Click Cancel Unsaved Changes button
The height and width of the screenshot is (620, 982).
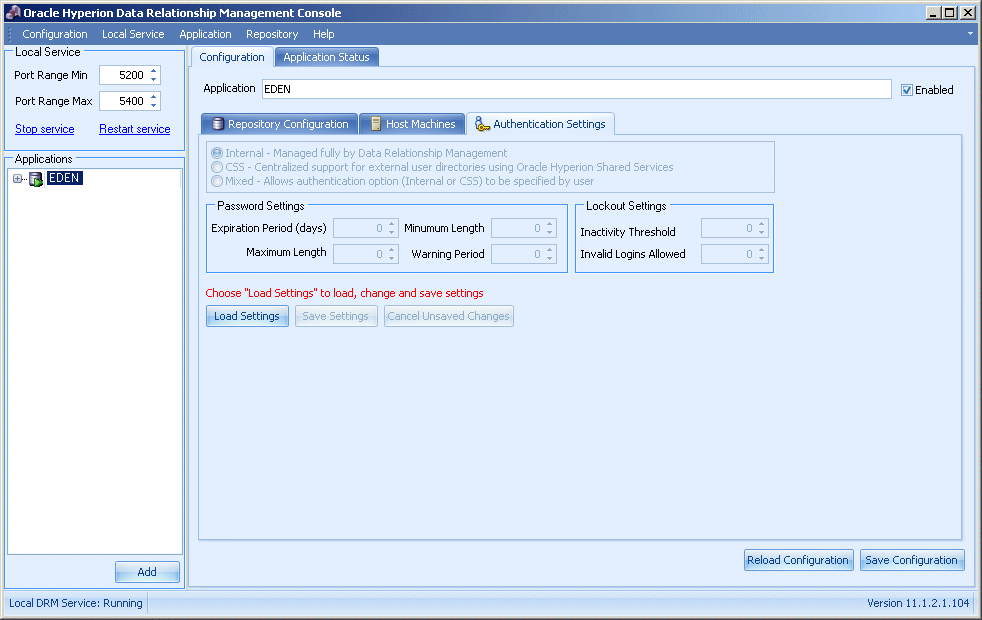point(448,316)
